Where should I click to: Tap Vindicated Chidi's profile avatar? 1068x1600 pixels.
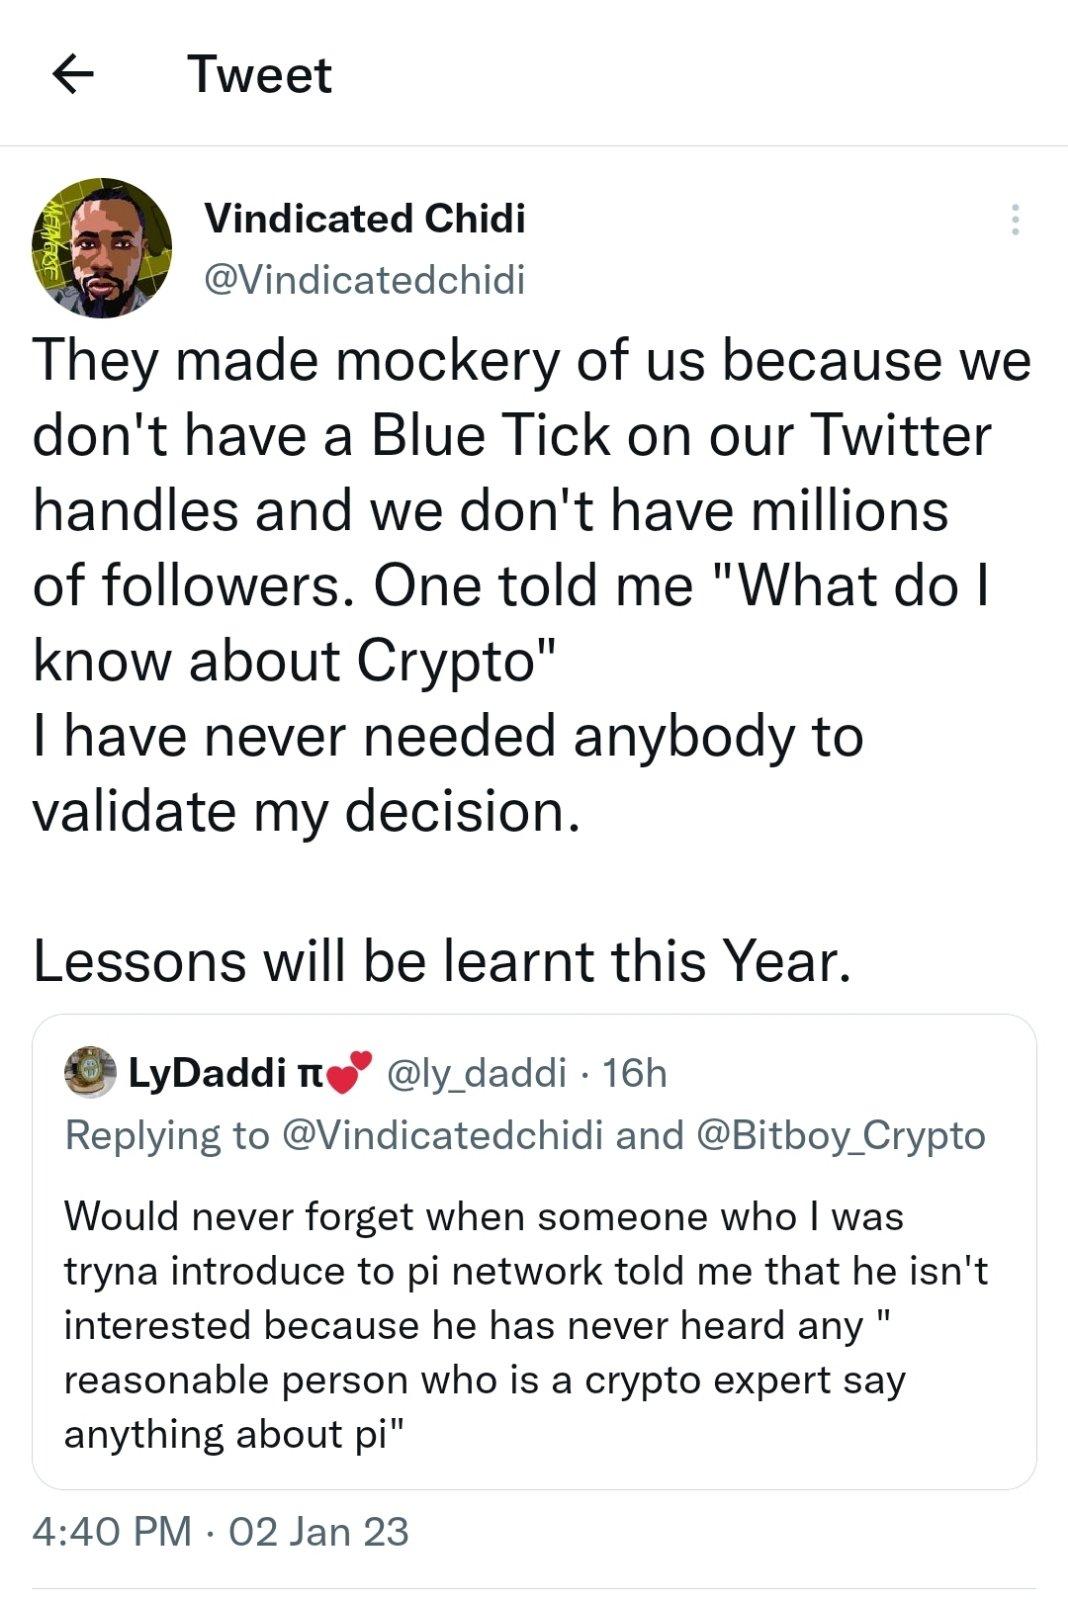point(102,248)
